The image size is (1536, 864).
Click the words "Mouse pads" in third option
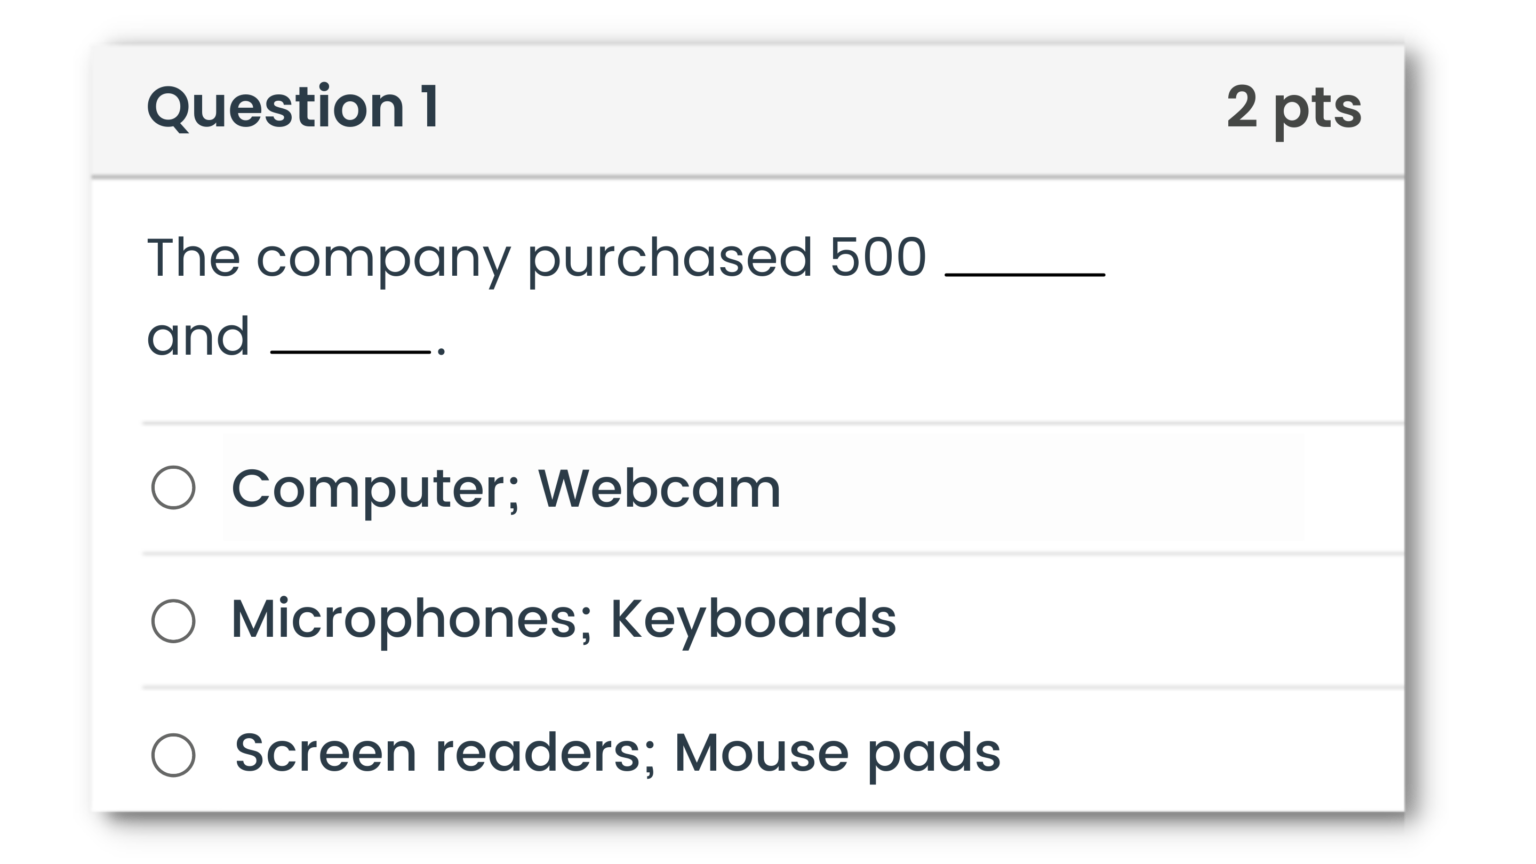click(x=837, y=753)
